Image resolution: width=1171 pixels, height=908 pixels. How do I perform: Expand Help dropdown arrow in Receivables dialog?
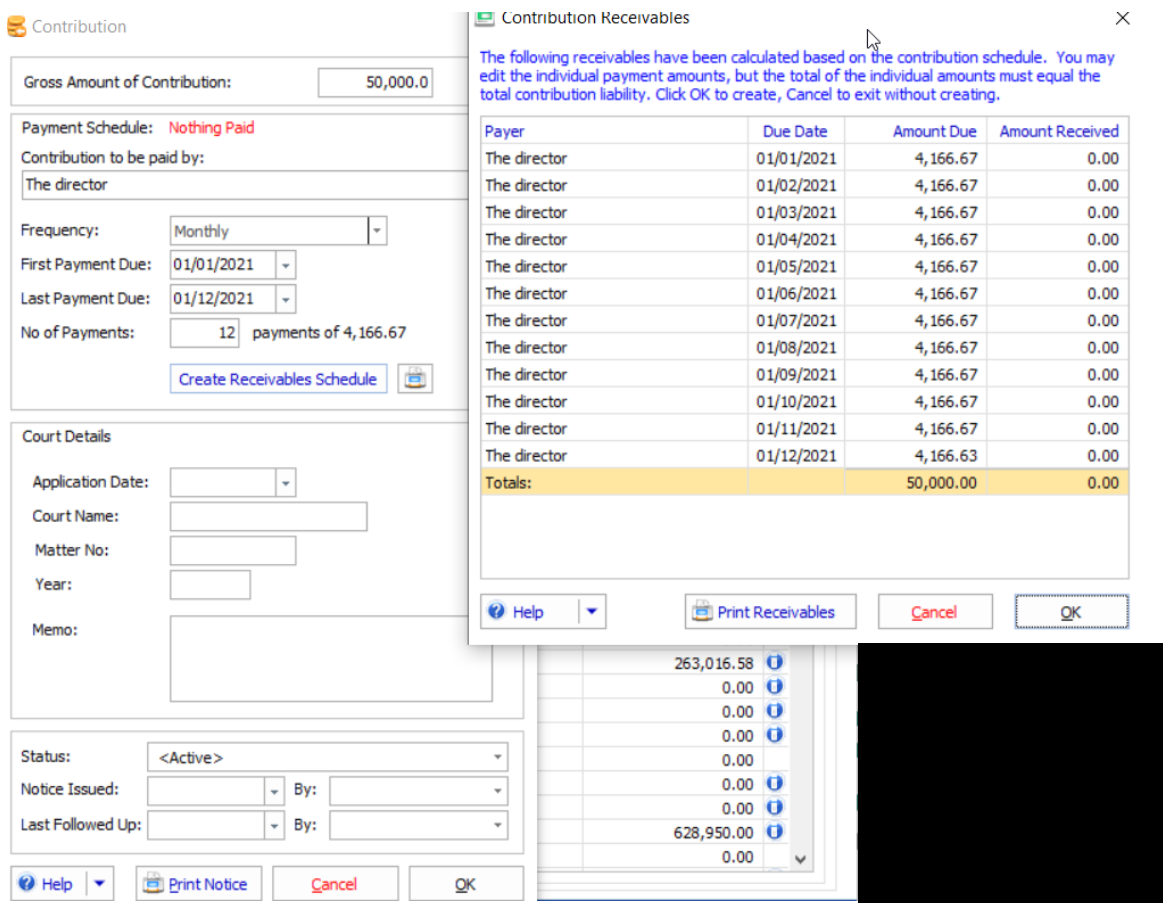pyautogui.click(x=592, y=612)
